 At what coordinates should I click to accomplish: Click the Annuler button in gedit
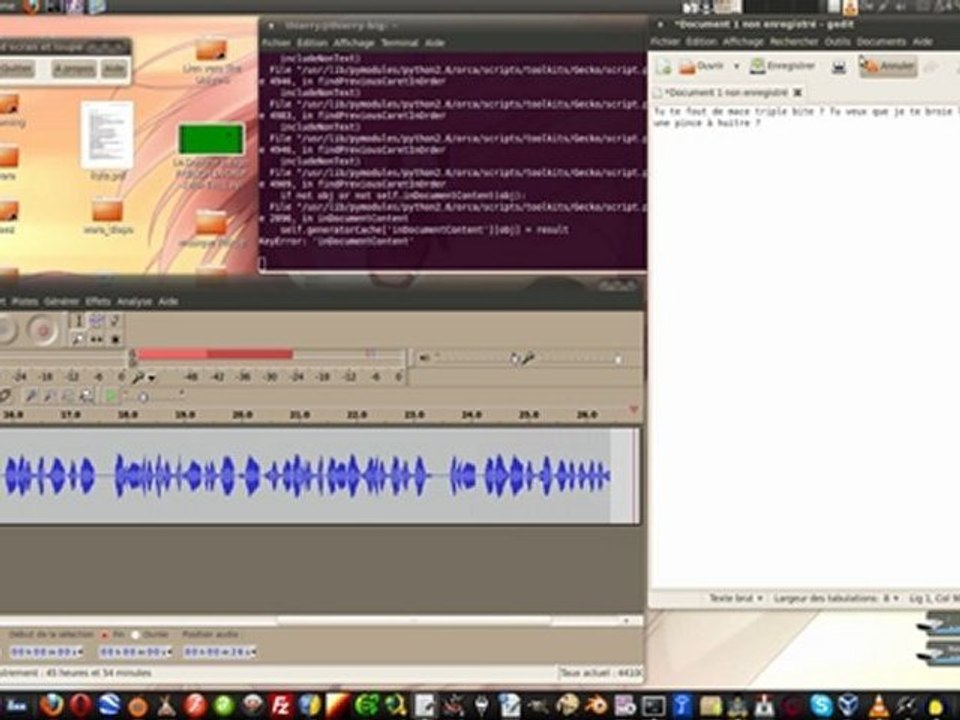888,66
